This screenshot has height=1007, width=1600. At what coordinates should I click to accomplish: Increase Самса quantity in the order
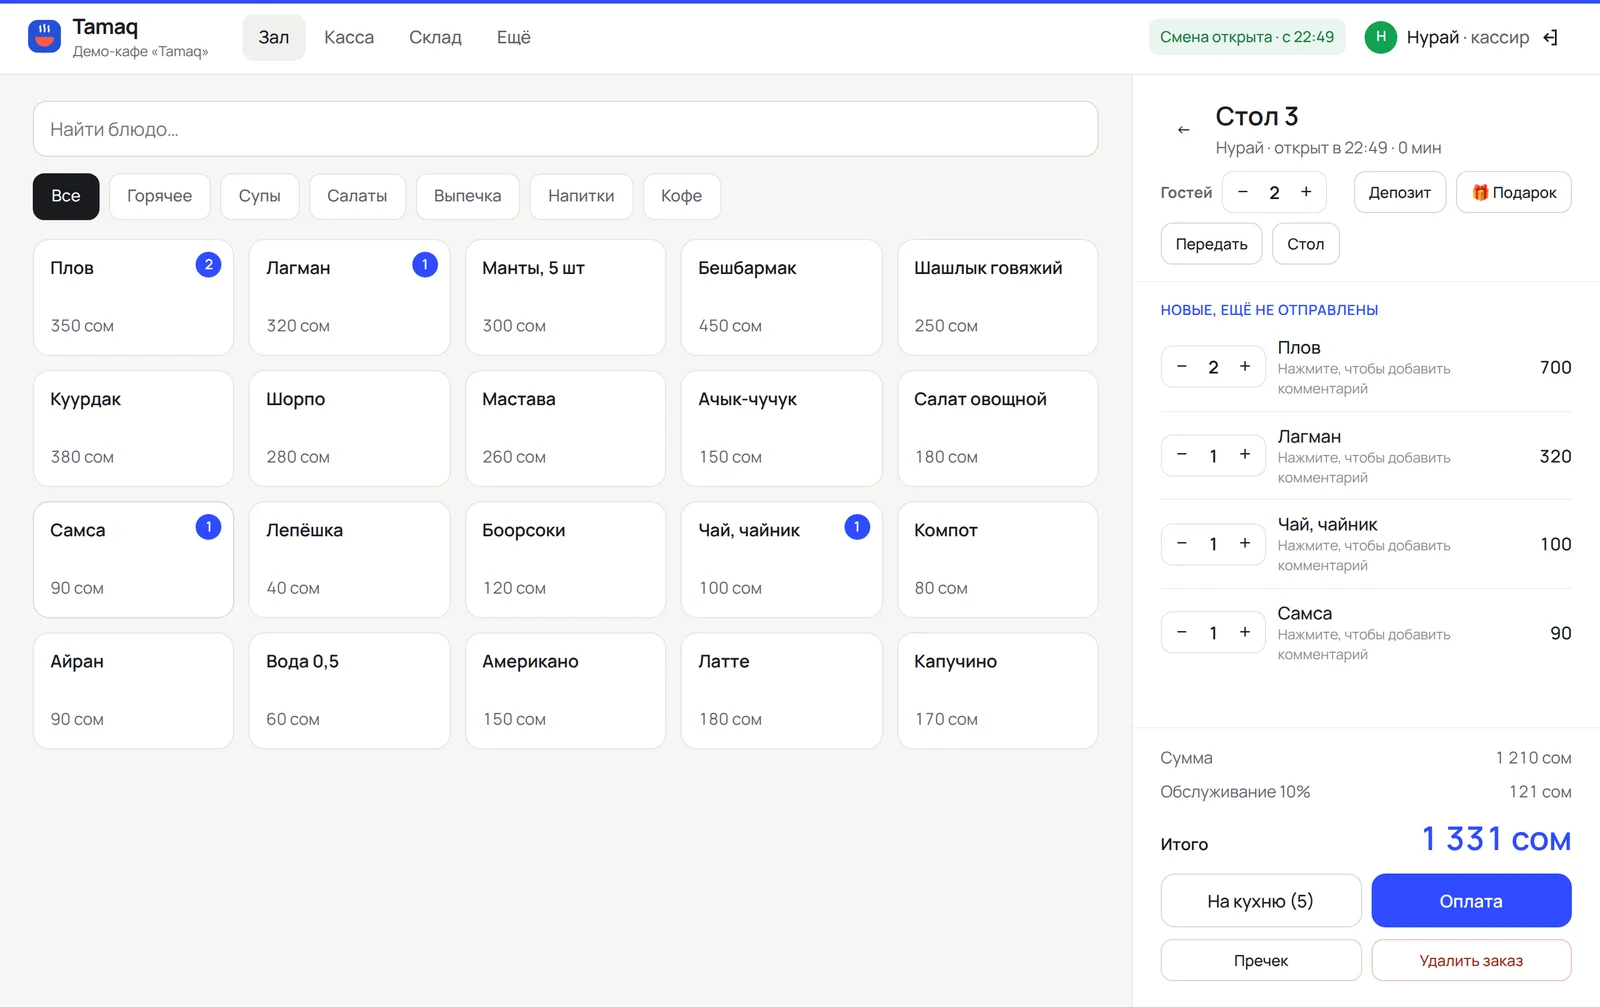click(x=1245, y=632)
